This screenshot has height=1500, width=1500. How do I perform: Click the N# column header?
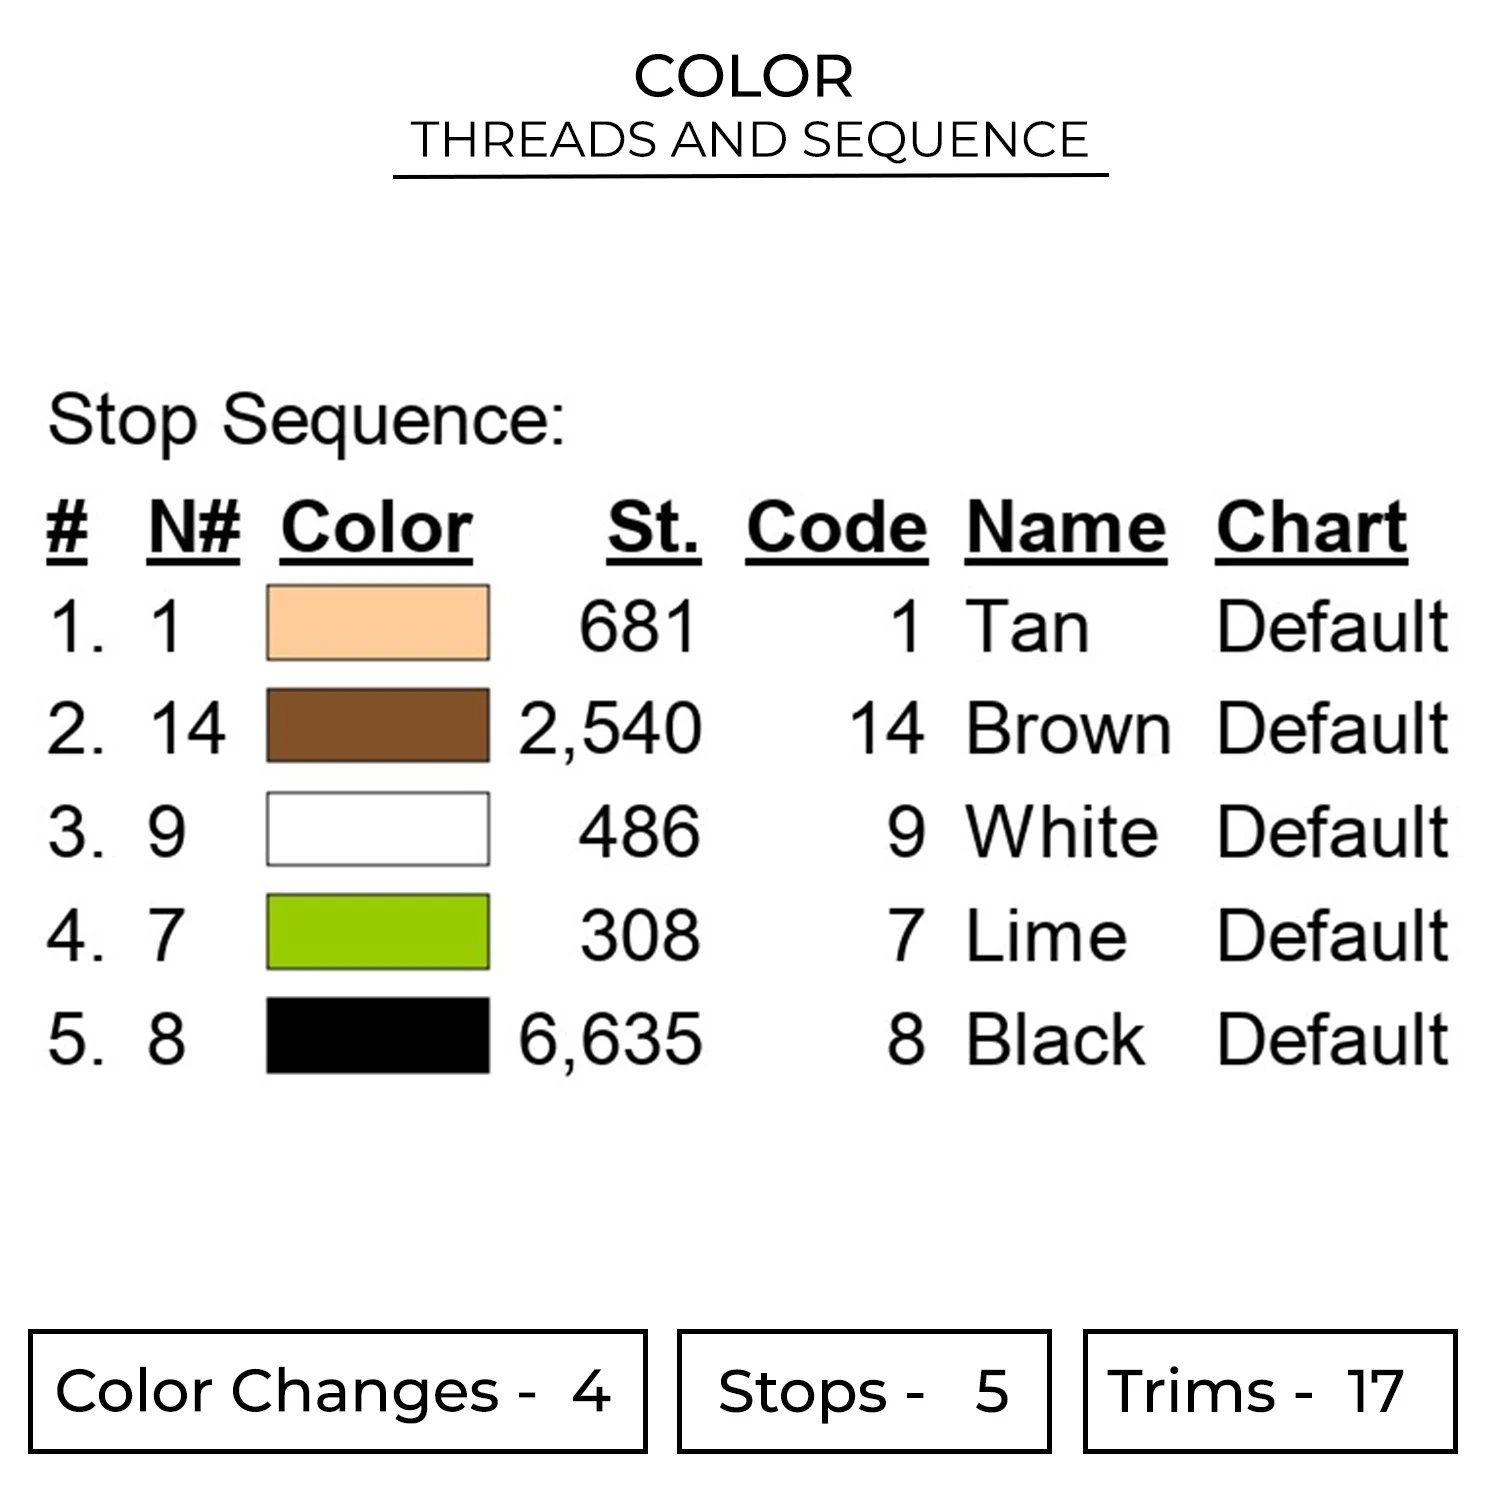click(x=194, y=527)
